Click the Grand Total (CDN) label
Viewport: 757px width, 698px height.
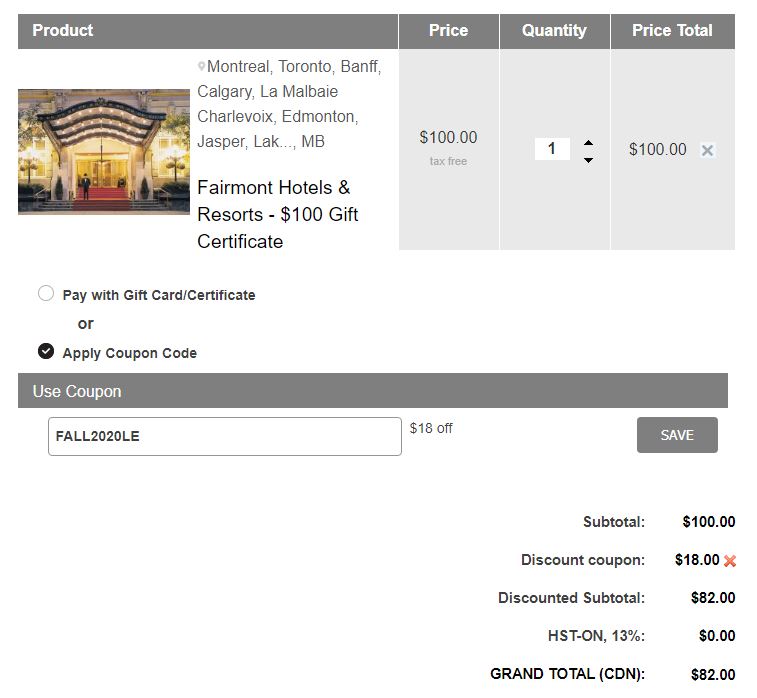(x=567, y=674)
